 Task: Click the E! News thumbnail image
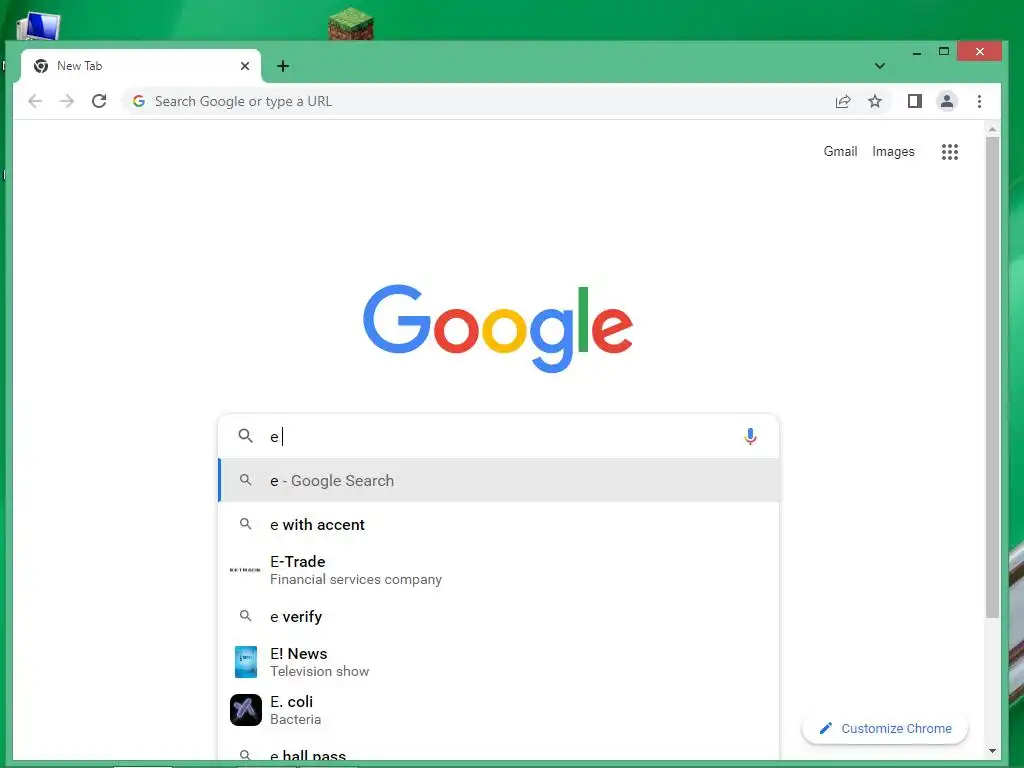(x=246, y=662)
